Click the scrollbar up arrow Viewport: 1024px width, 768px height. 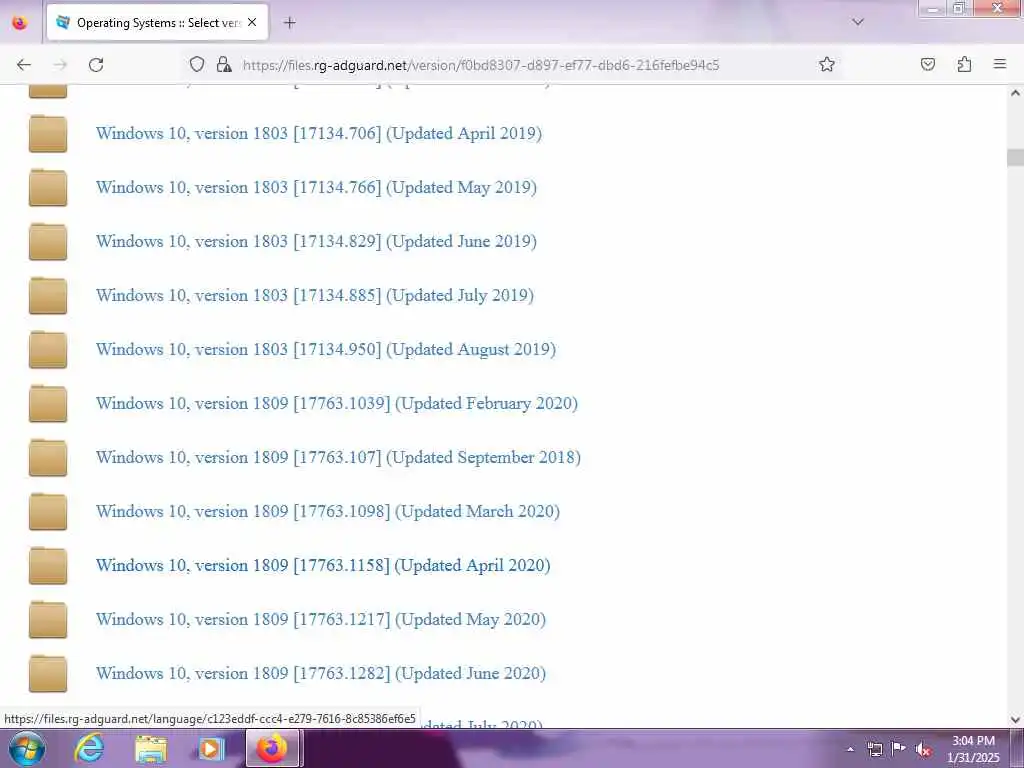[x=1015, y=93]
